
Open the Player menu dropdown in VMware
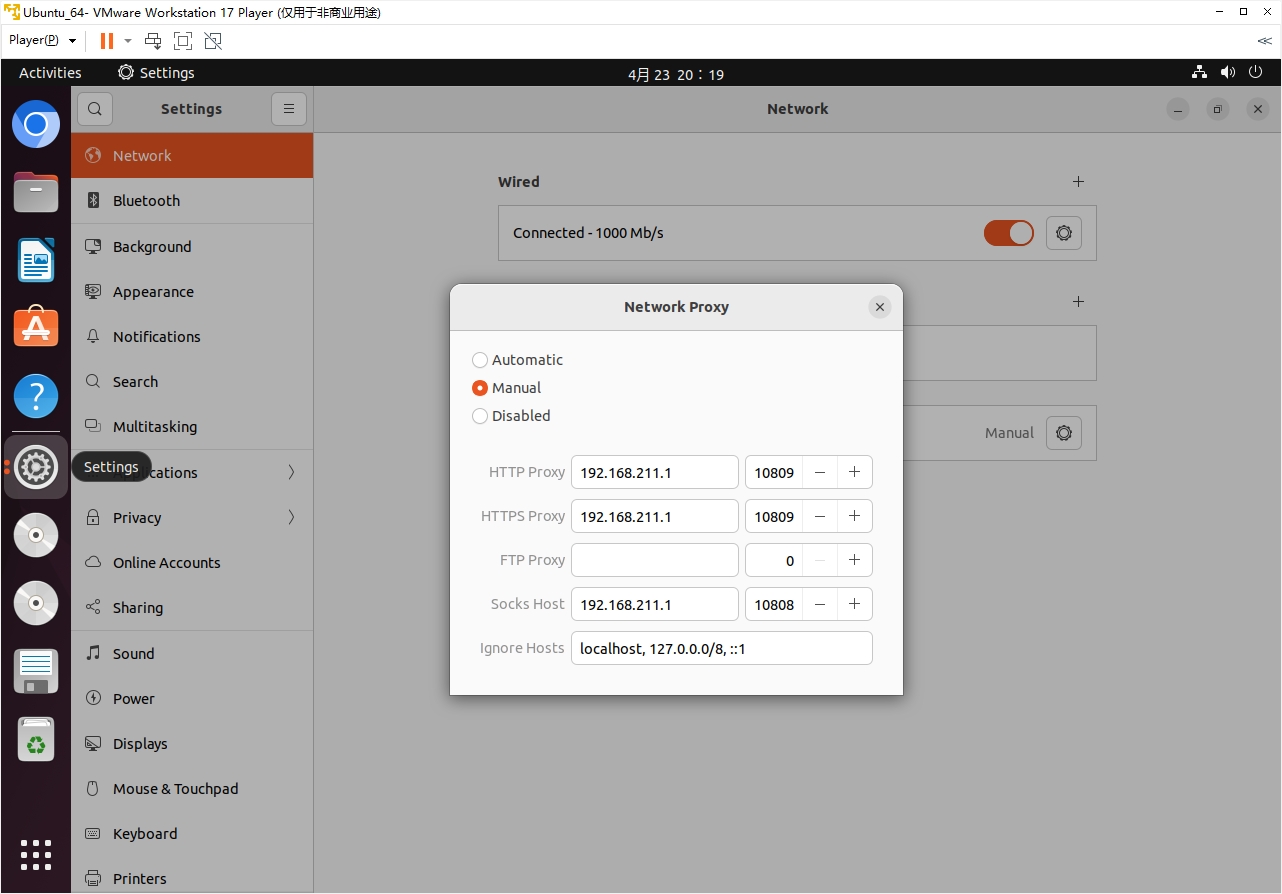click(x=43, y=41)
